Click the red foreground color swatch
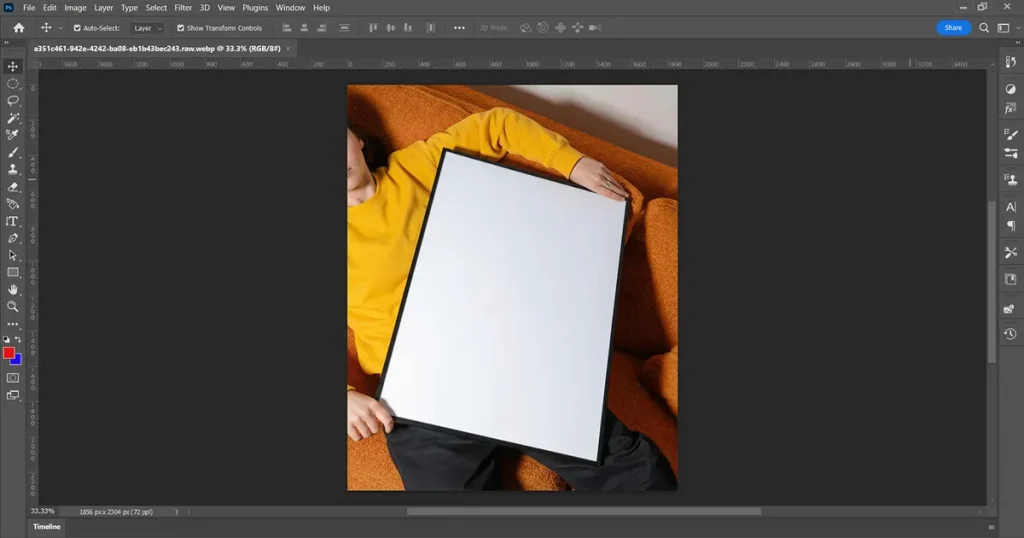The image size is (1024, 538). [x=9, y=353]
